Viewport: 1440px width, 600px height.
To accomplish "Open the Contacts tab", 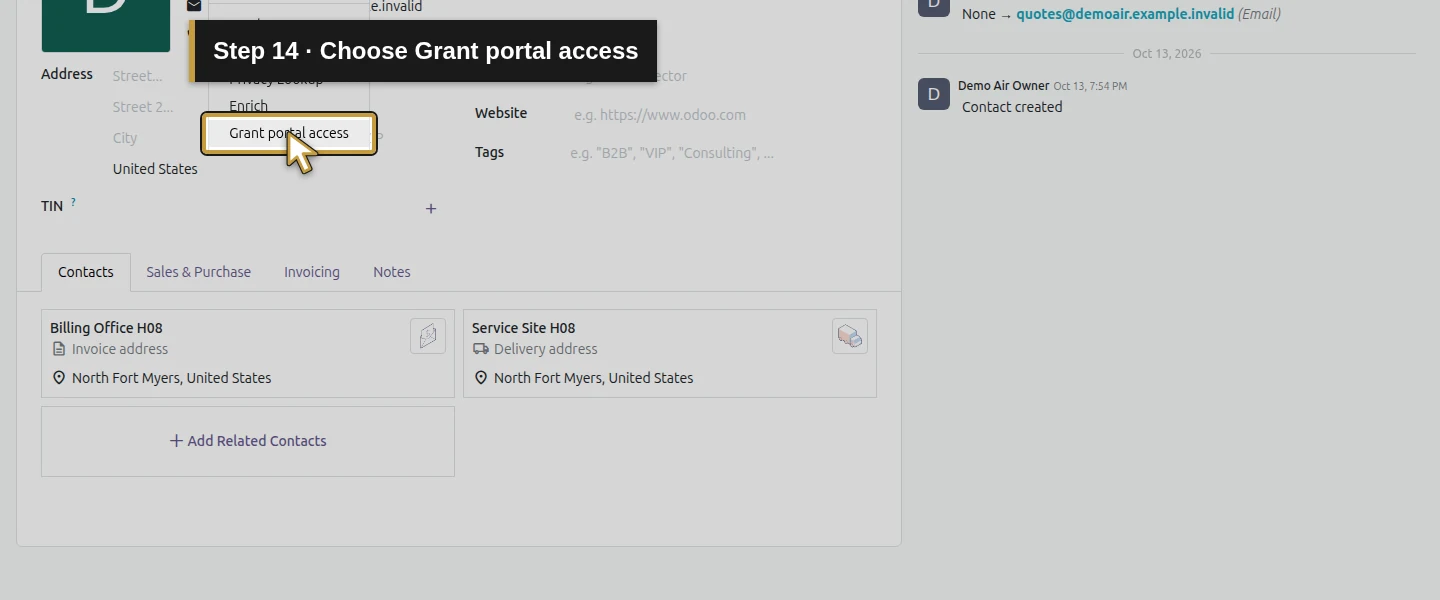I will click(86, 272).
